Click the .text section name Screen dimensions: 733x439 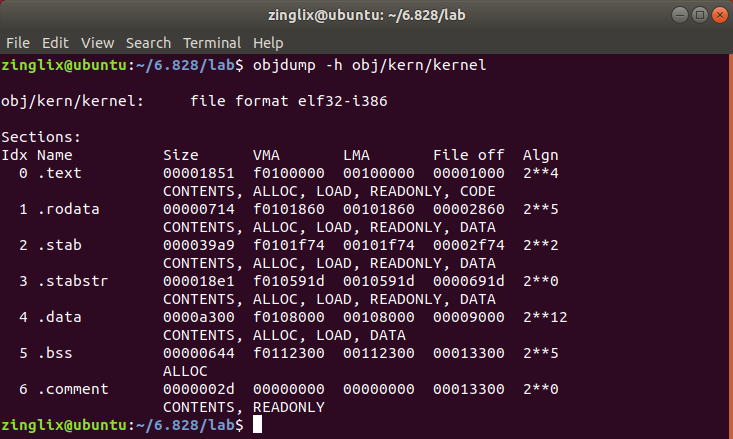60,173
